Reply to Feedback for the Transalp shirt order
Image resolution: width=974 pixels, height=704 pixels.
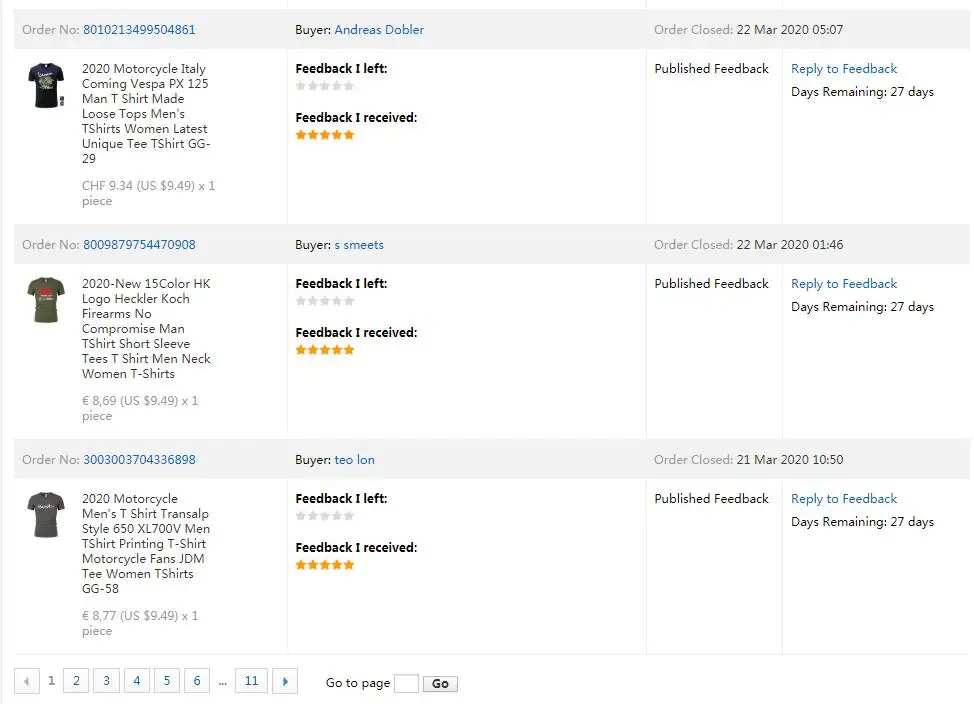[844, 499]
